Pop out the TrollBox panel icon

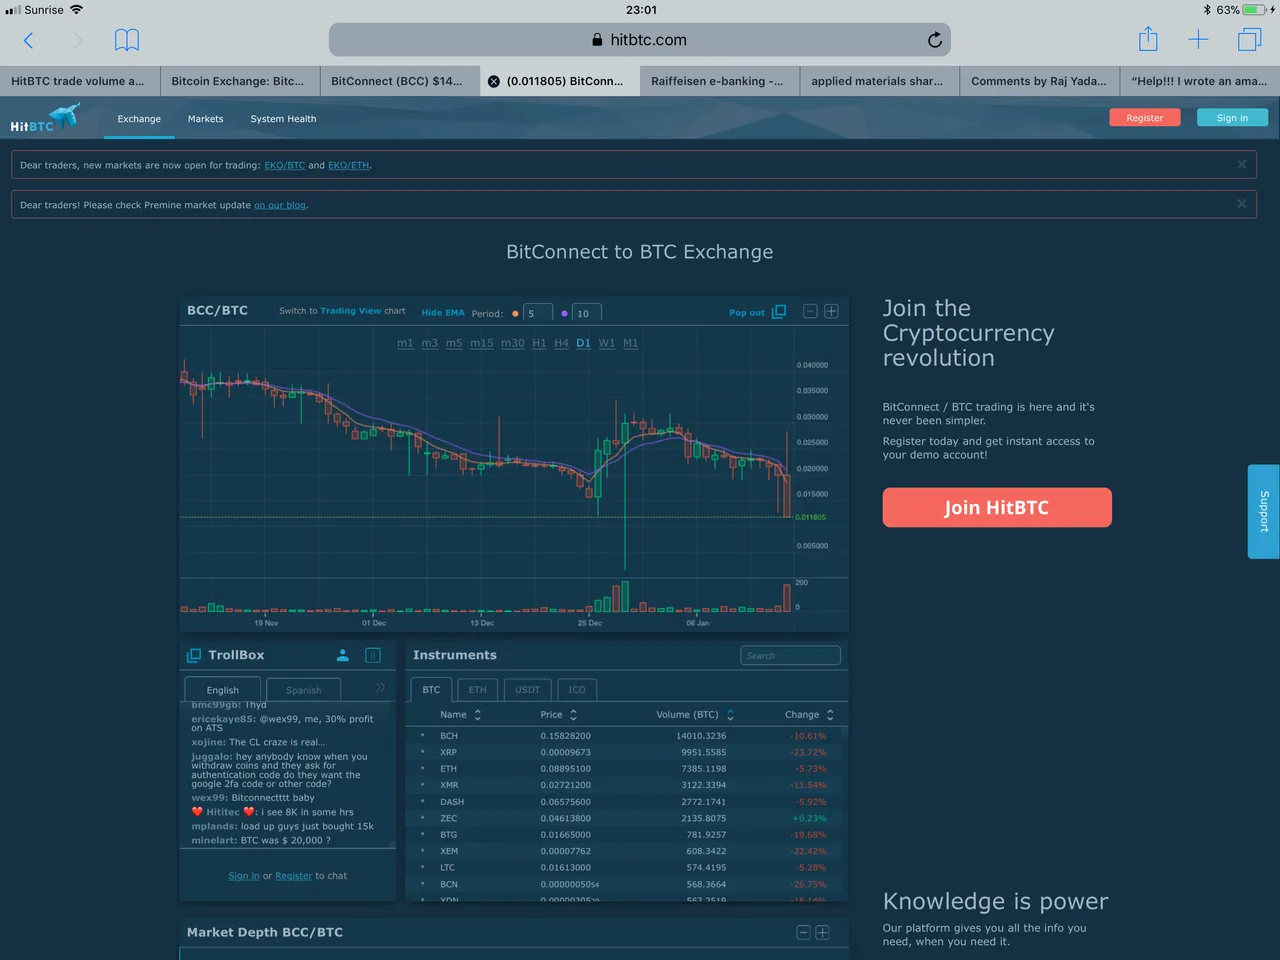pos(194,656)
